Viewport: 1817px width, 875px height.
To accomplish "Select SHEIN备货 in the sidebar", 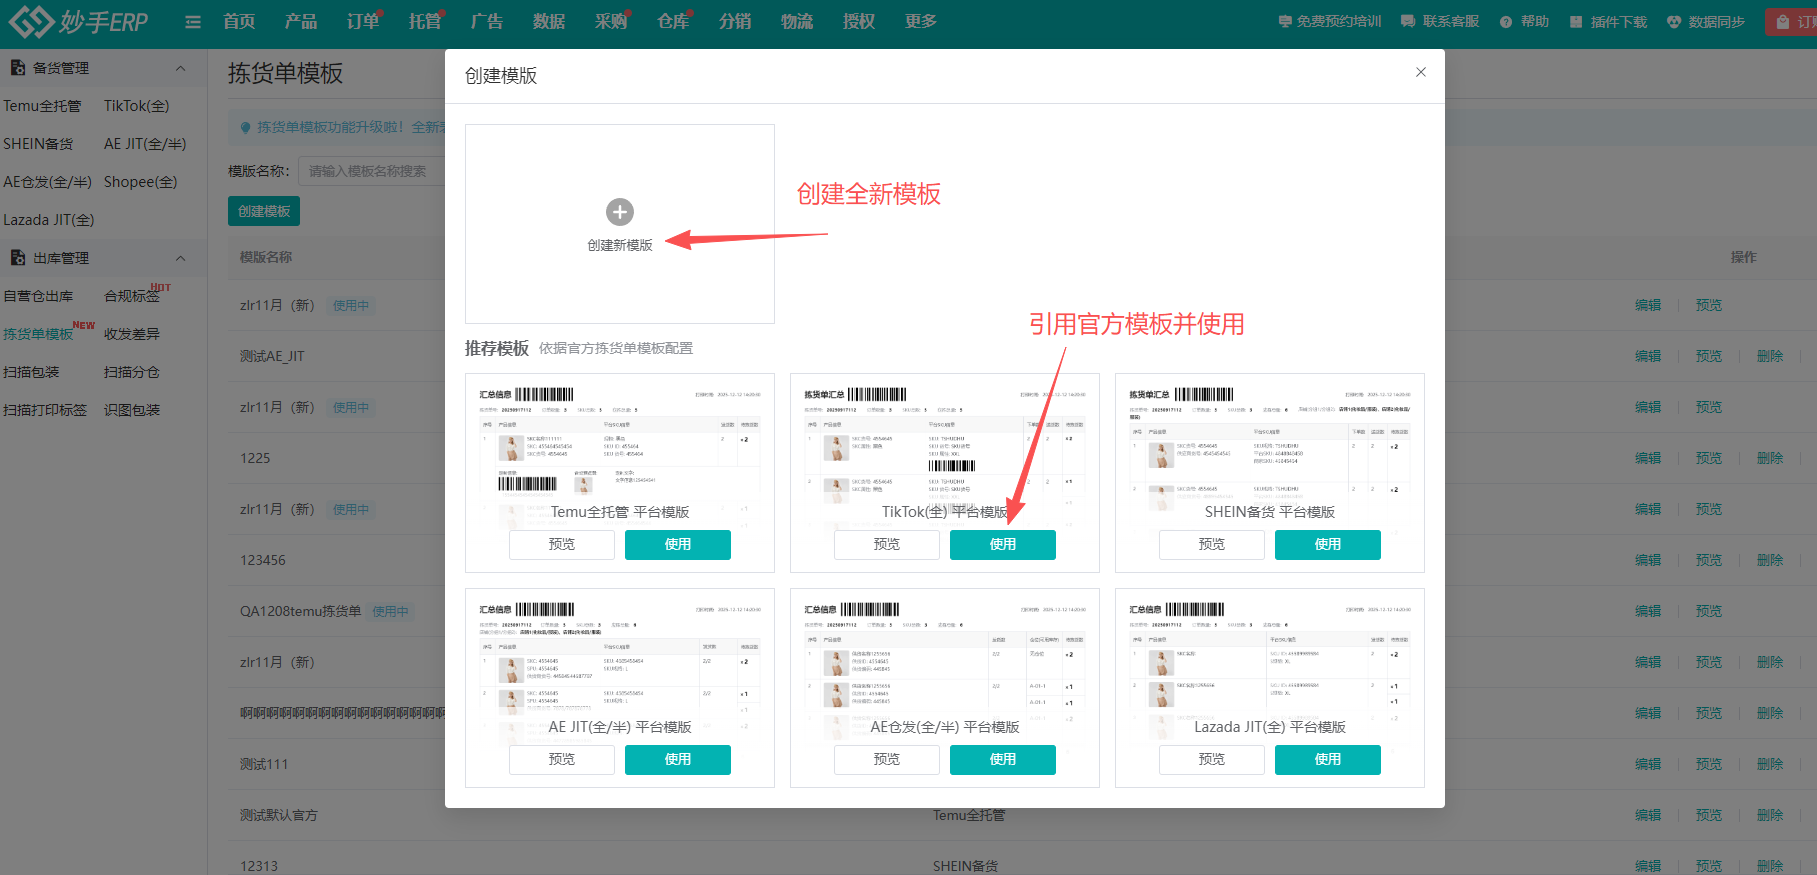I will click(x=38, y=144).
